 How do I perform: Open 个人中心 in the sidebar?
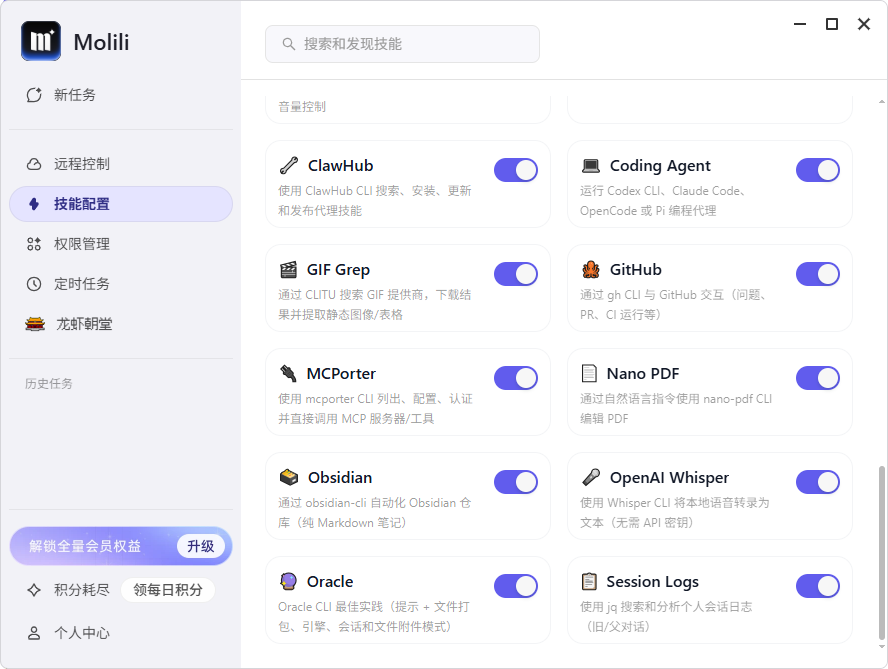(121, 633)
